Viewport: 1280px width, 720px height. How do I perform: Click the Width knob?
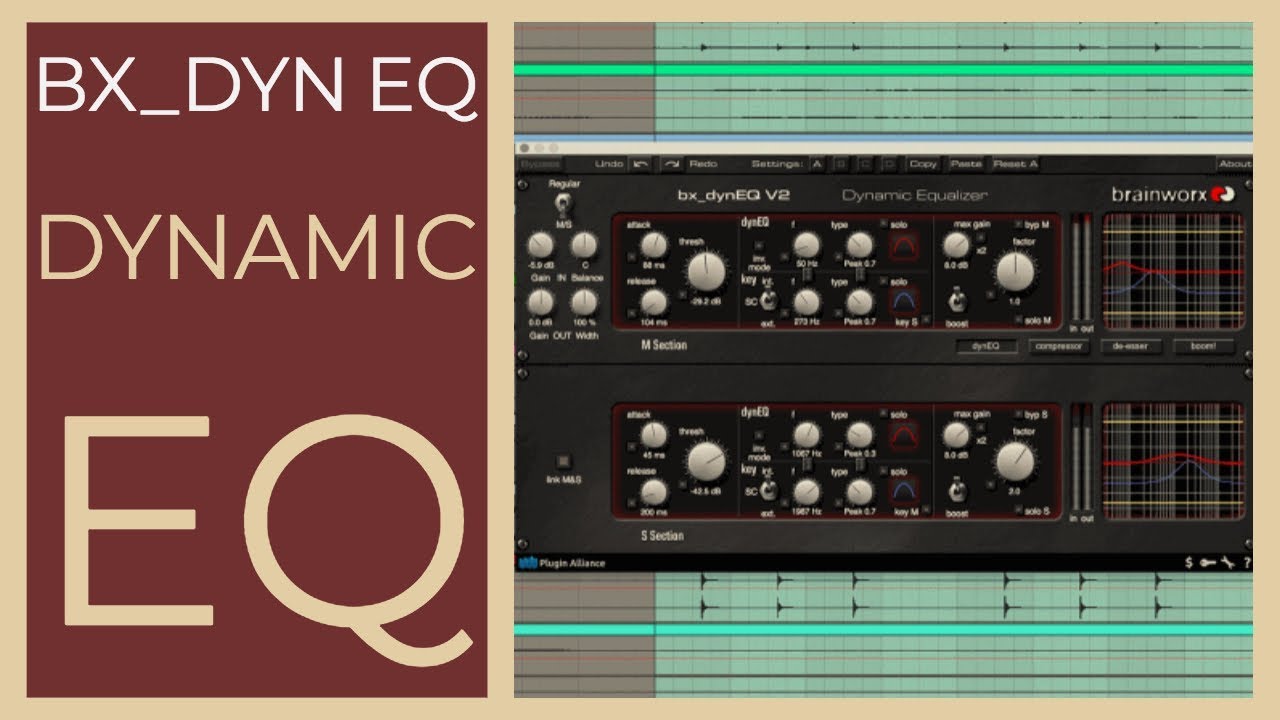click(x=585, y=302)
